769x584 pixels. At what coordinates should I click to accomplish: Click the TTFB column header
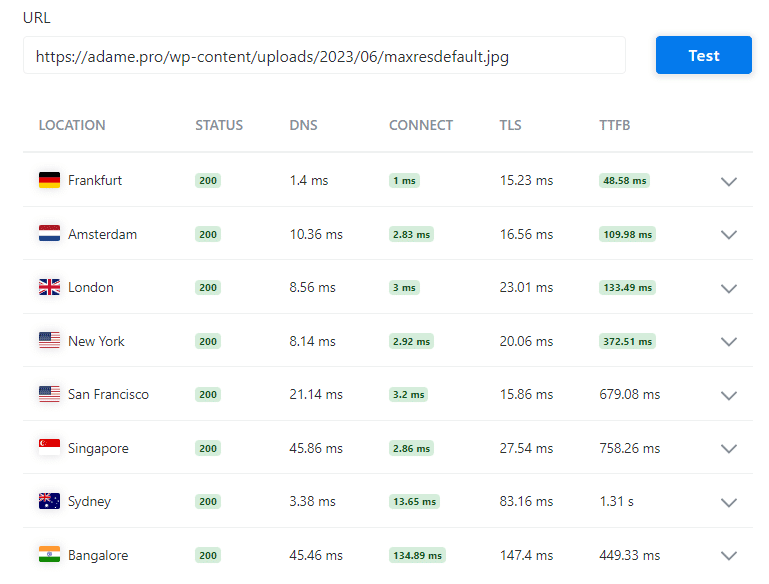click(x=614, y=125)
